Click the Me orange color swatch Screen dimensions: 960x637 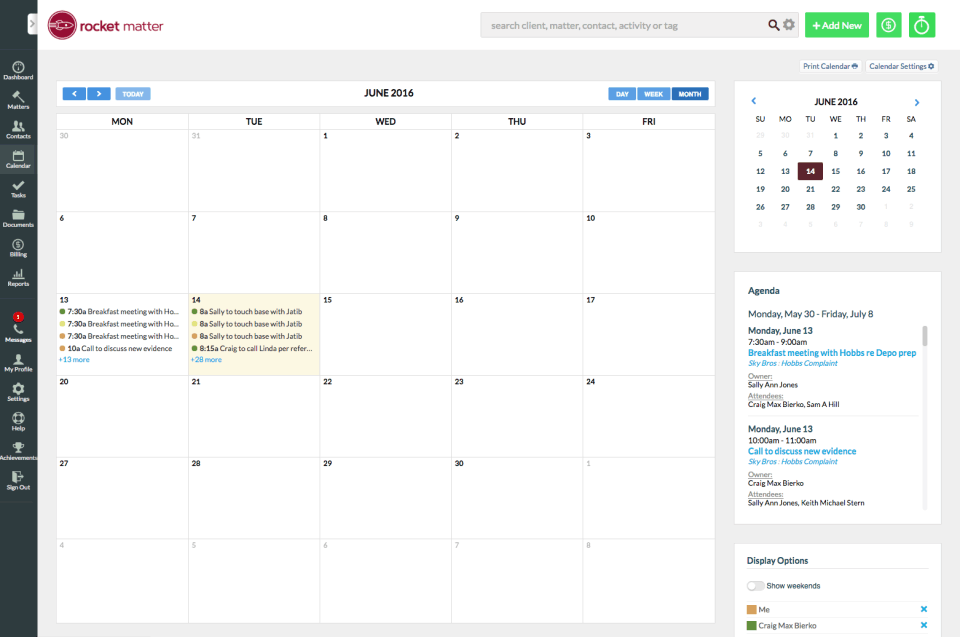[752, 609]
